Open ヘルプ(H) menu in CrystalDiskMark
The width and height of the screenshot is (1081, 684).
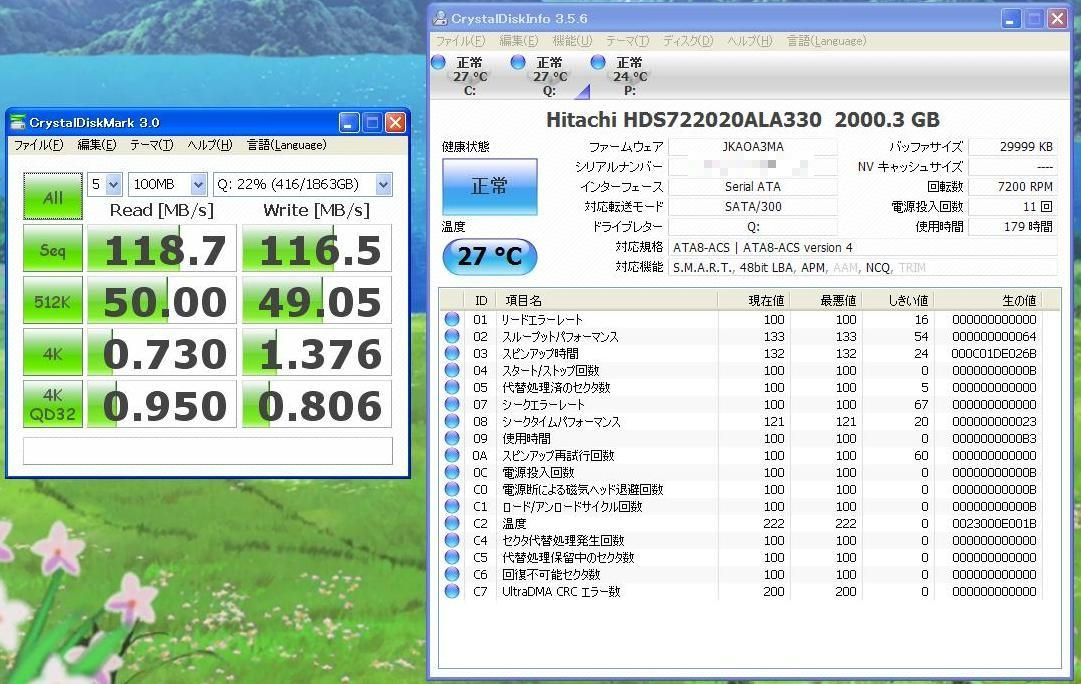click(x=210, y=145)
